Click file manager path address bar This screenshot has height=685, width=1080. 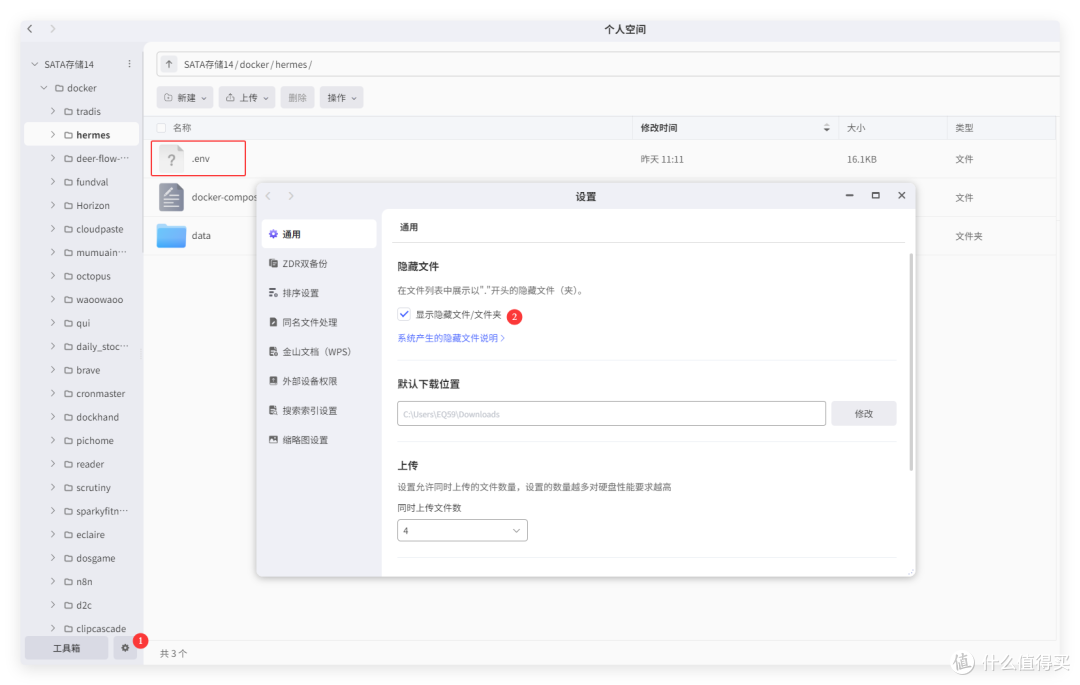click(608, 64)
